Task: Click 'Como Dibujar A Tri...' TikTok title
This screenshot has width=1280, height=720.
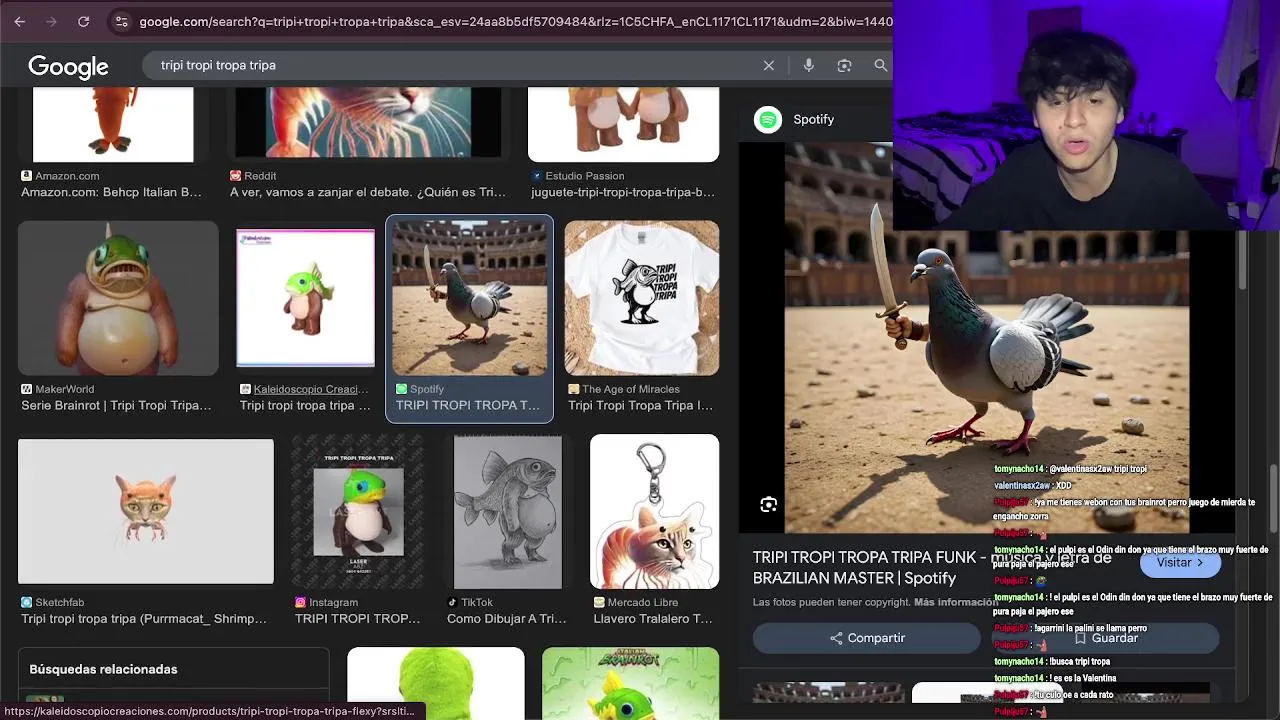Action: click(506, 618)
